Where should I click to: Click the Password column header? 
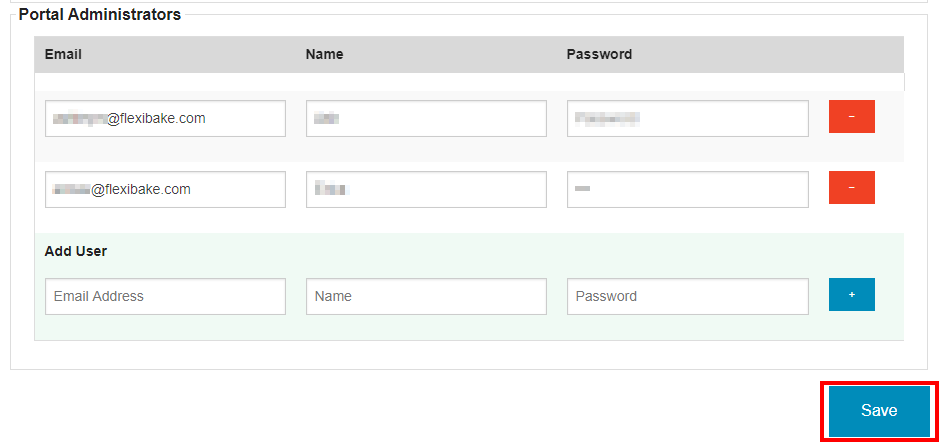click(x=599, y=54)
